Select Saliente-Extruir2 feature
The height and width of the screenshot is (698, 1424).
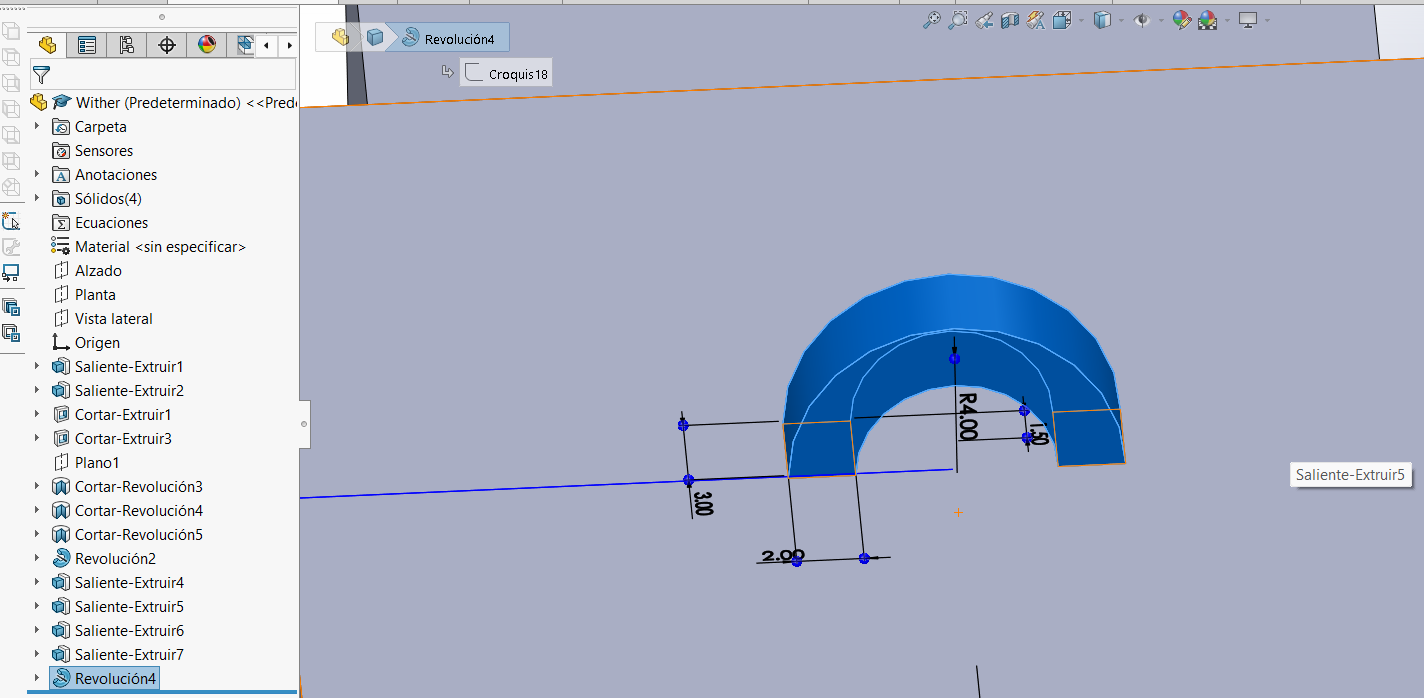[129, 391]
